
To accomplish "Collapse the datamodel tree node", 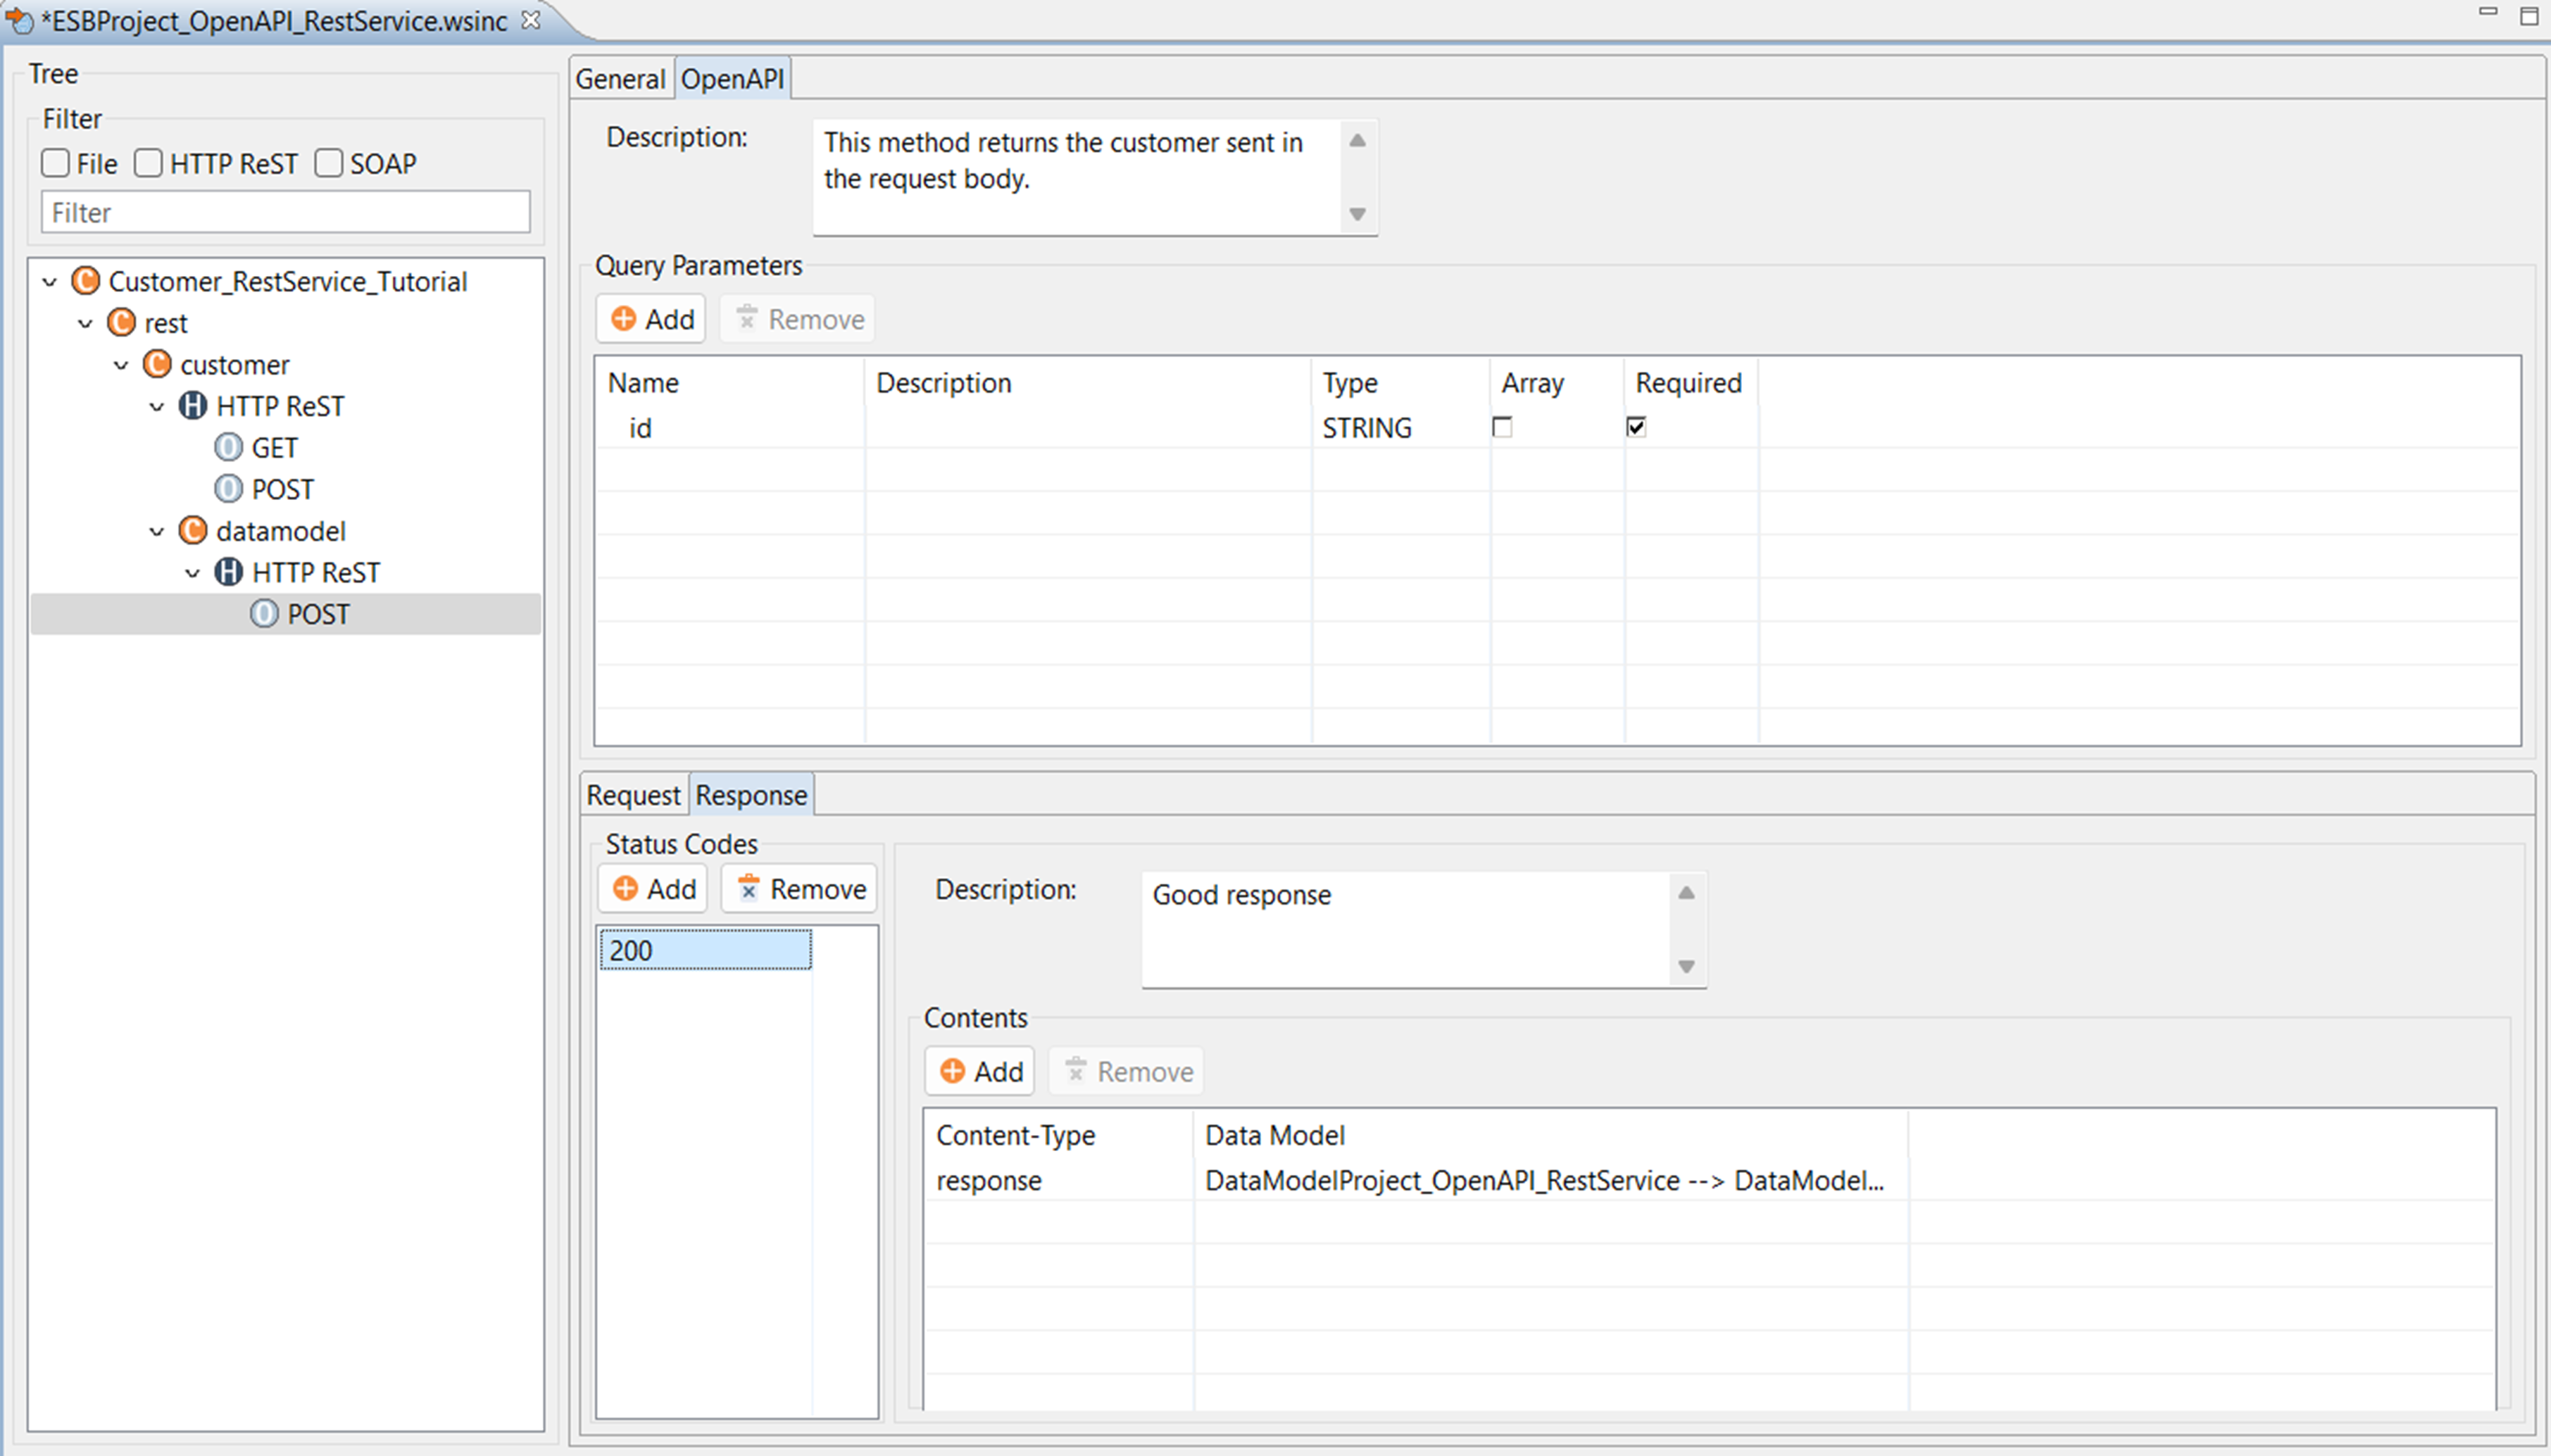I will pyautogui.click(x=157, y=531).
